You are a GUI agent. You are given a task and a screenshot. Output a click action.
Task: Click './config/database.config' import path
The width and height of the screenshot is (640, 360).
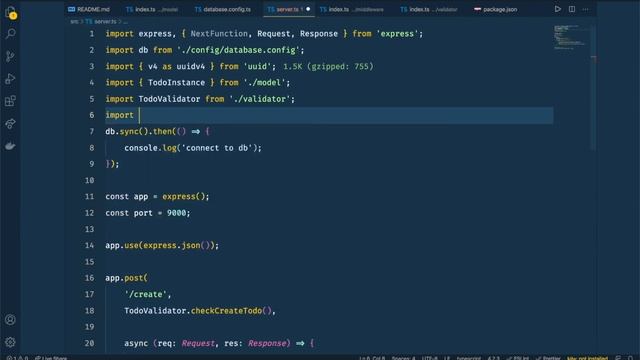click(238, 50)
